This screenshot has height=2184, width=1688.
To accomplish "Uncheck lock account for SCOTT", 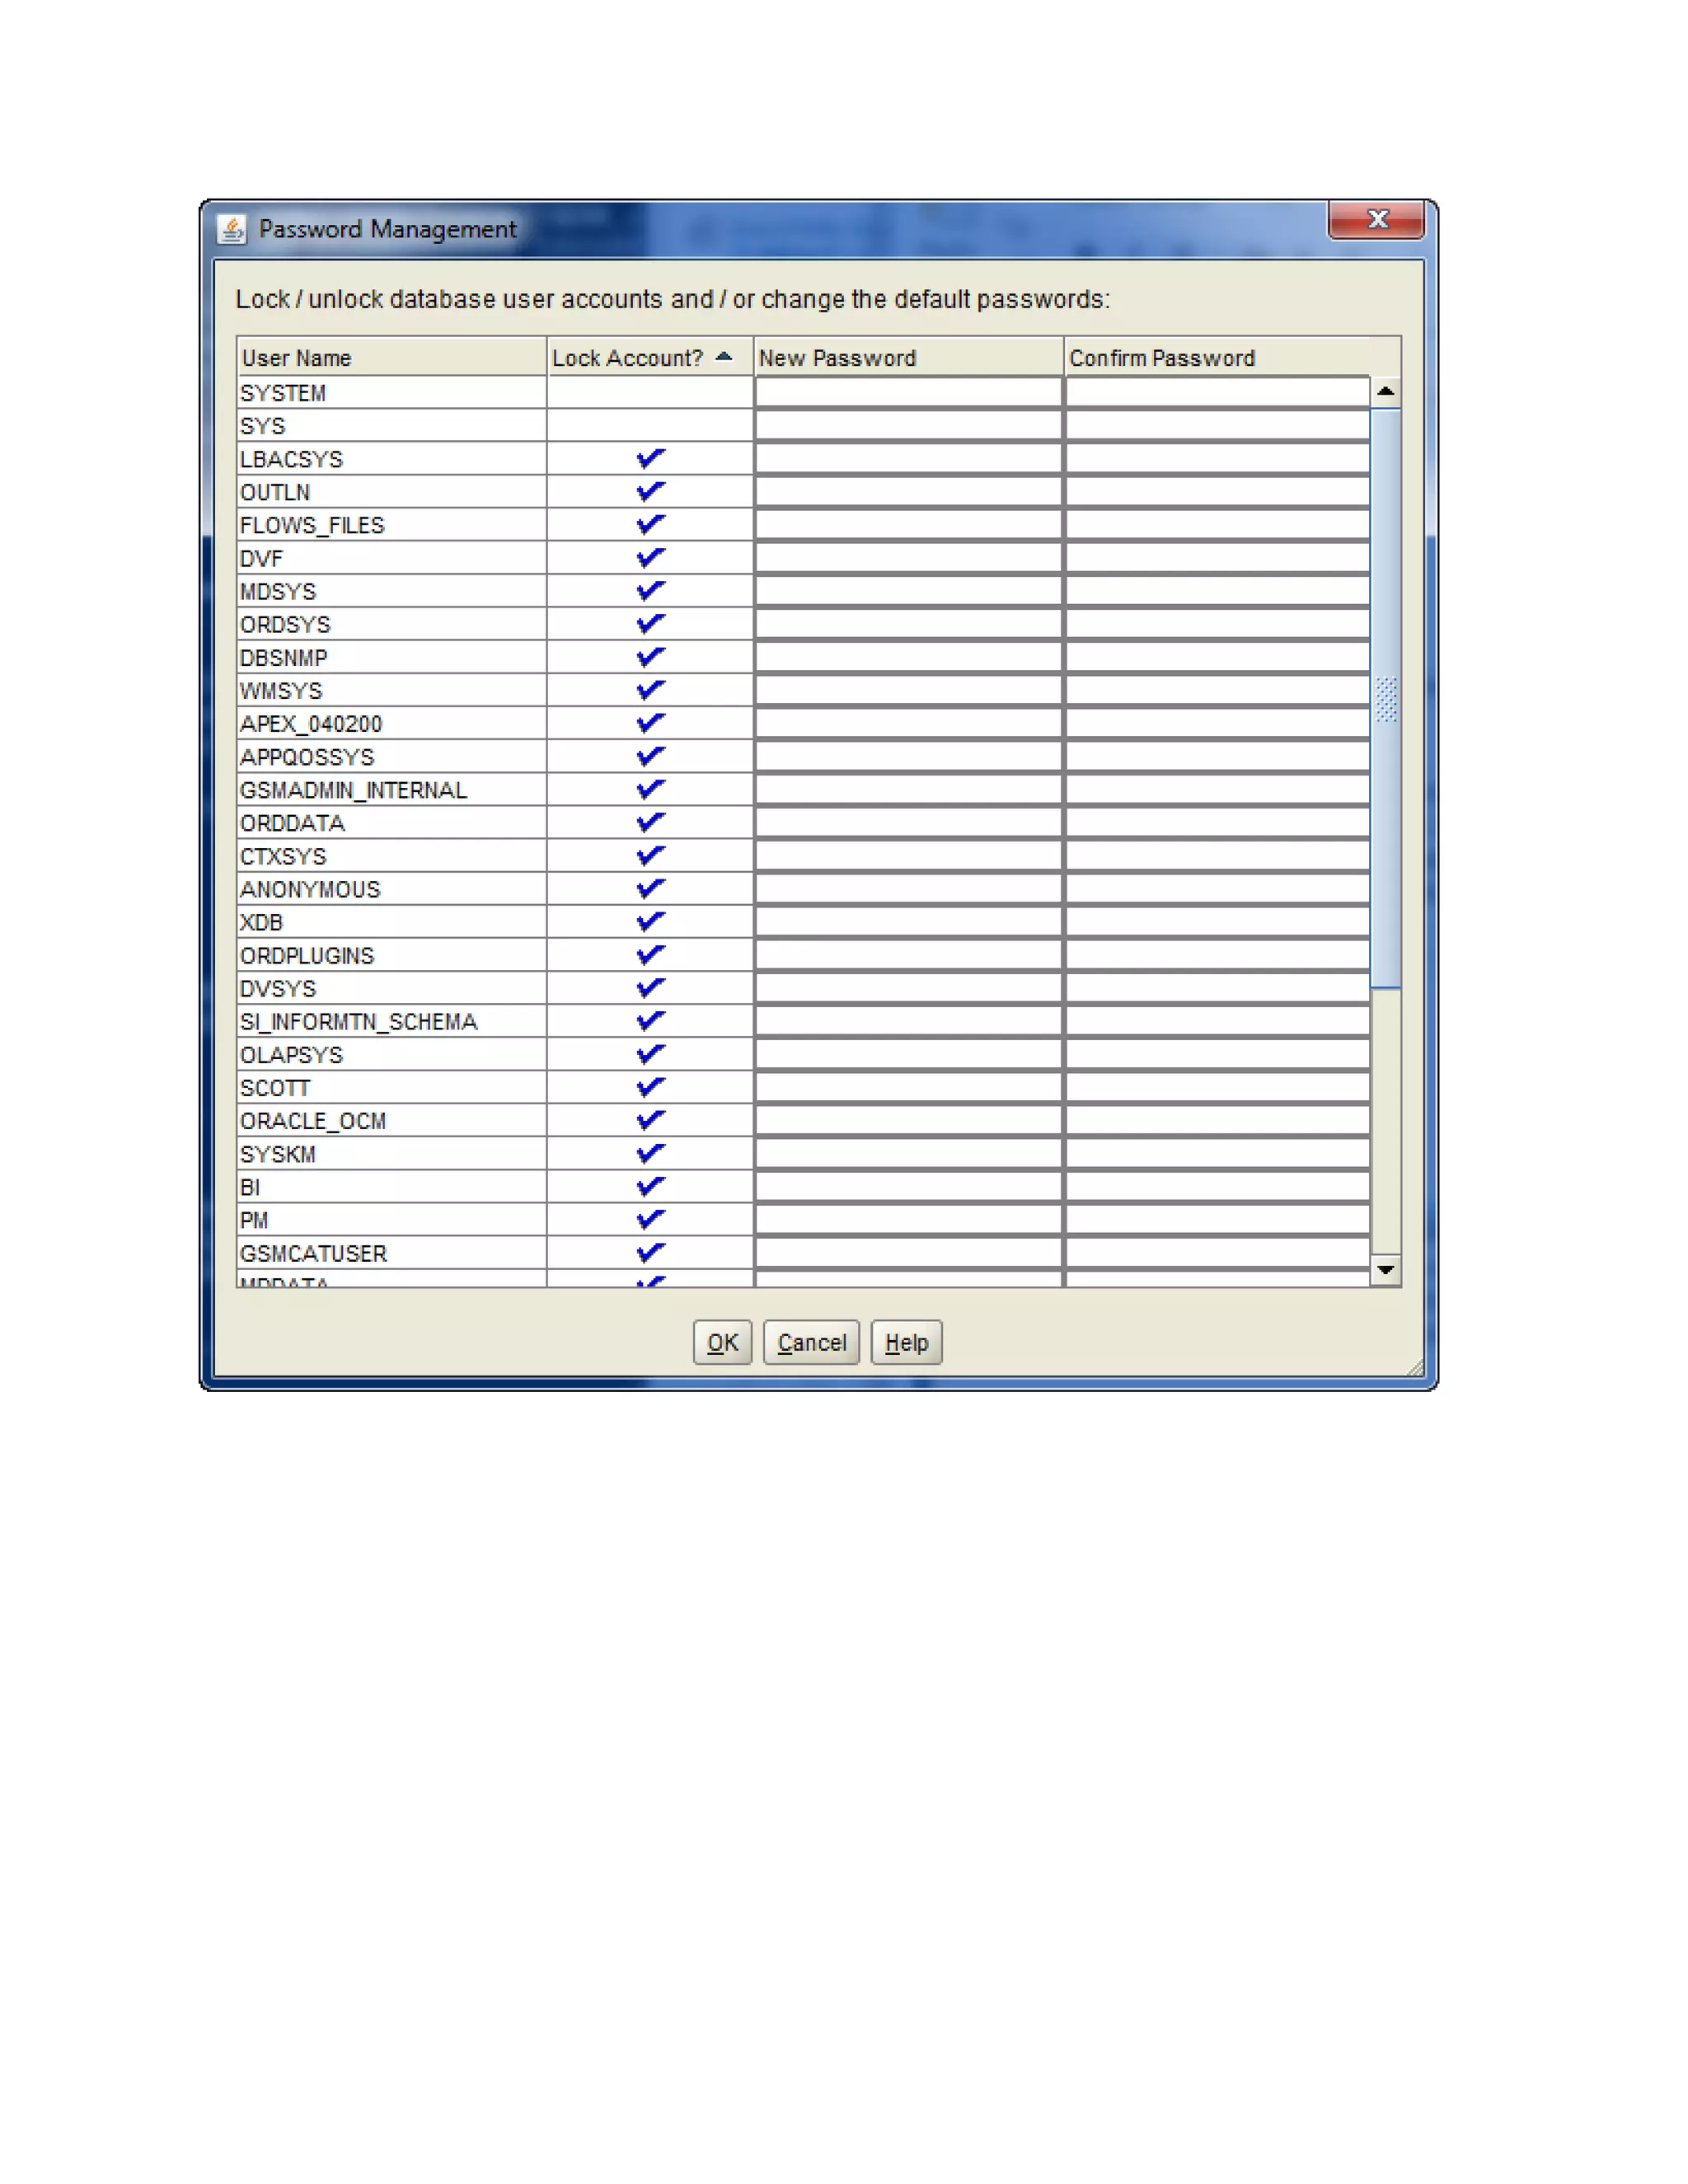I will point(650,1087).
